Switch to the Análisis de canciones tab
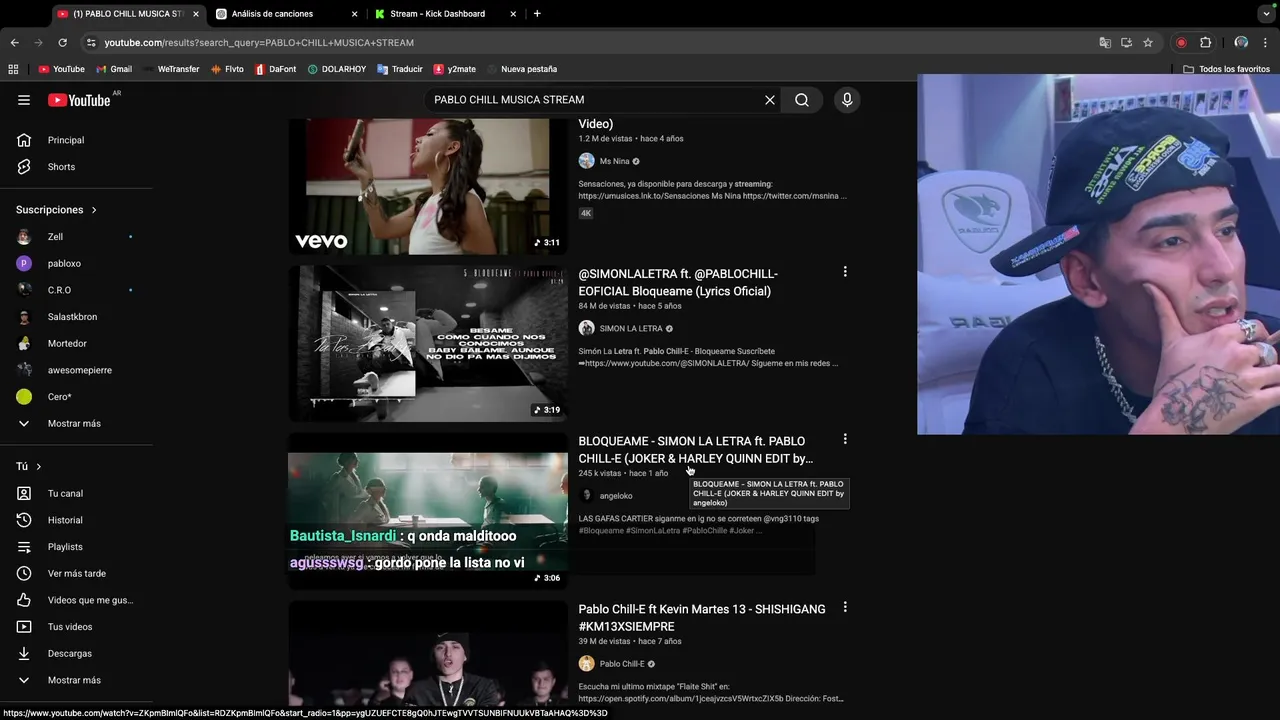This screenshot has height=720, width=1280. pyautogui.click(x=272, y=14)
